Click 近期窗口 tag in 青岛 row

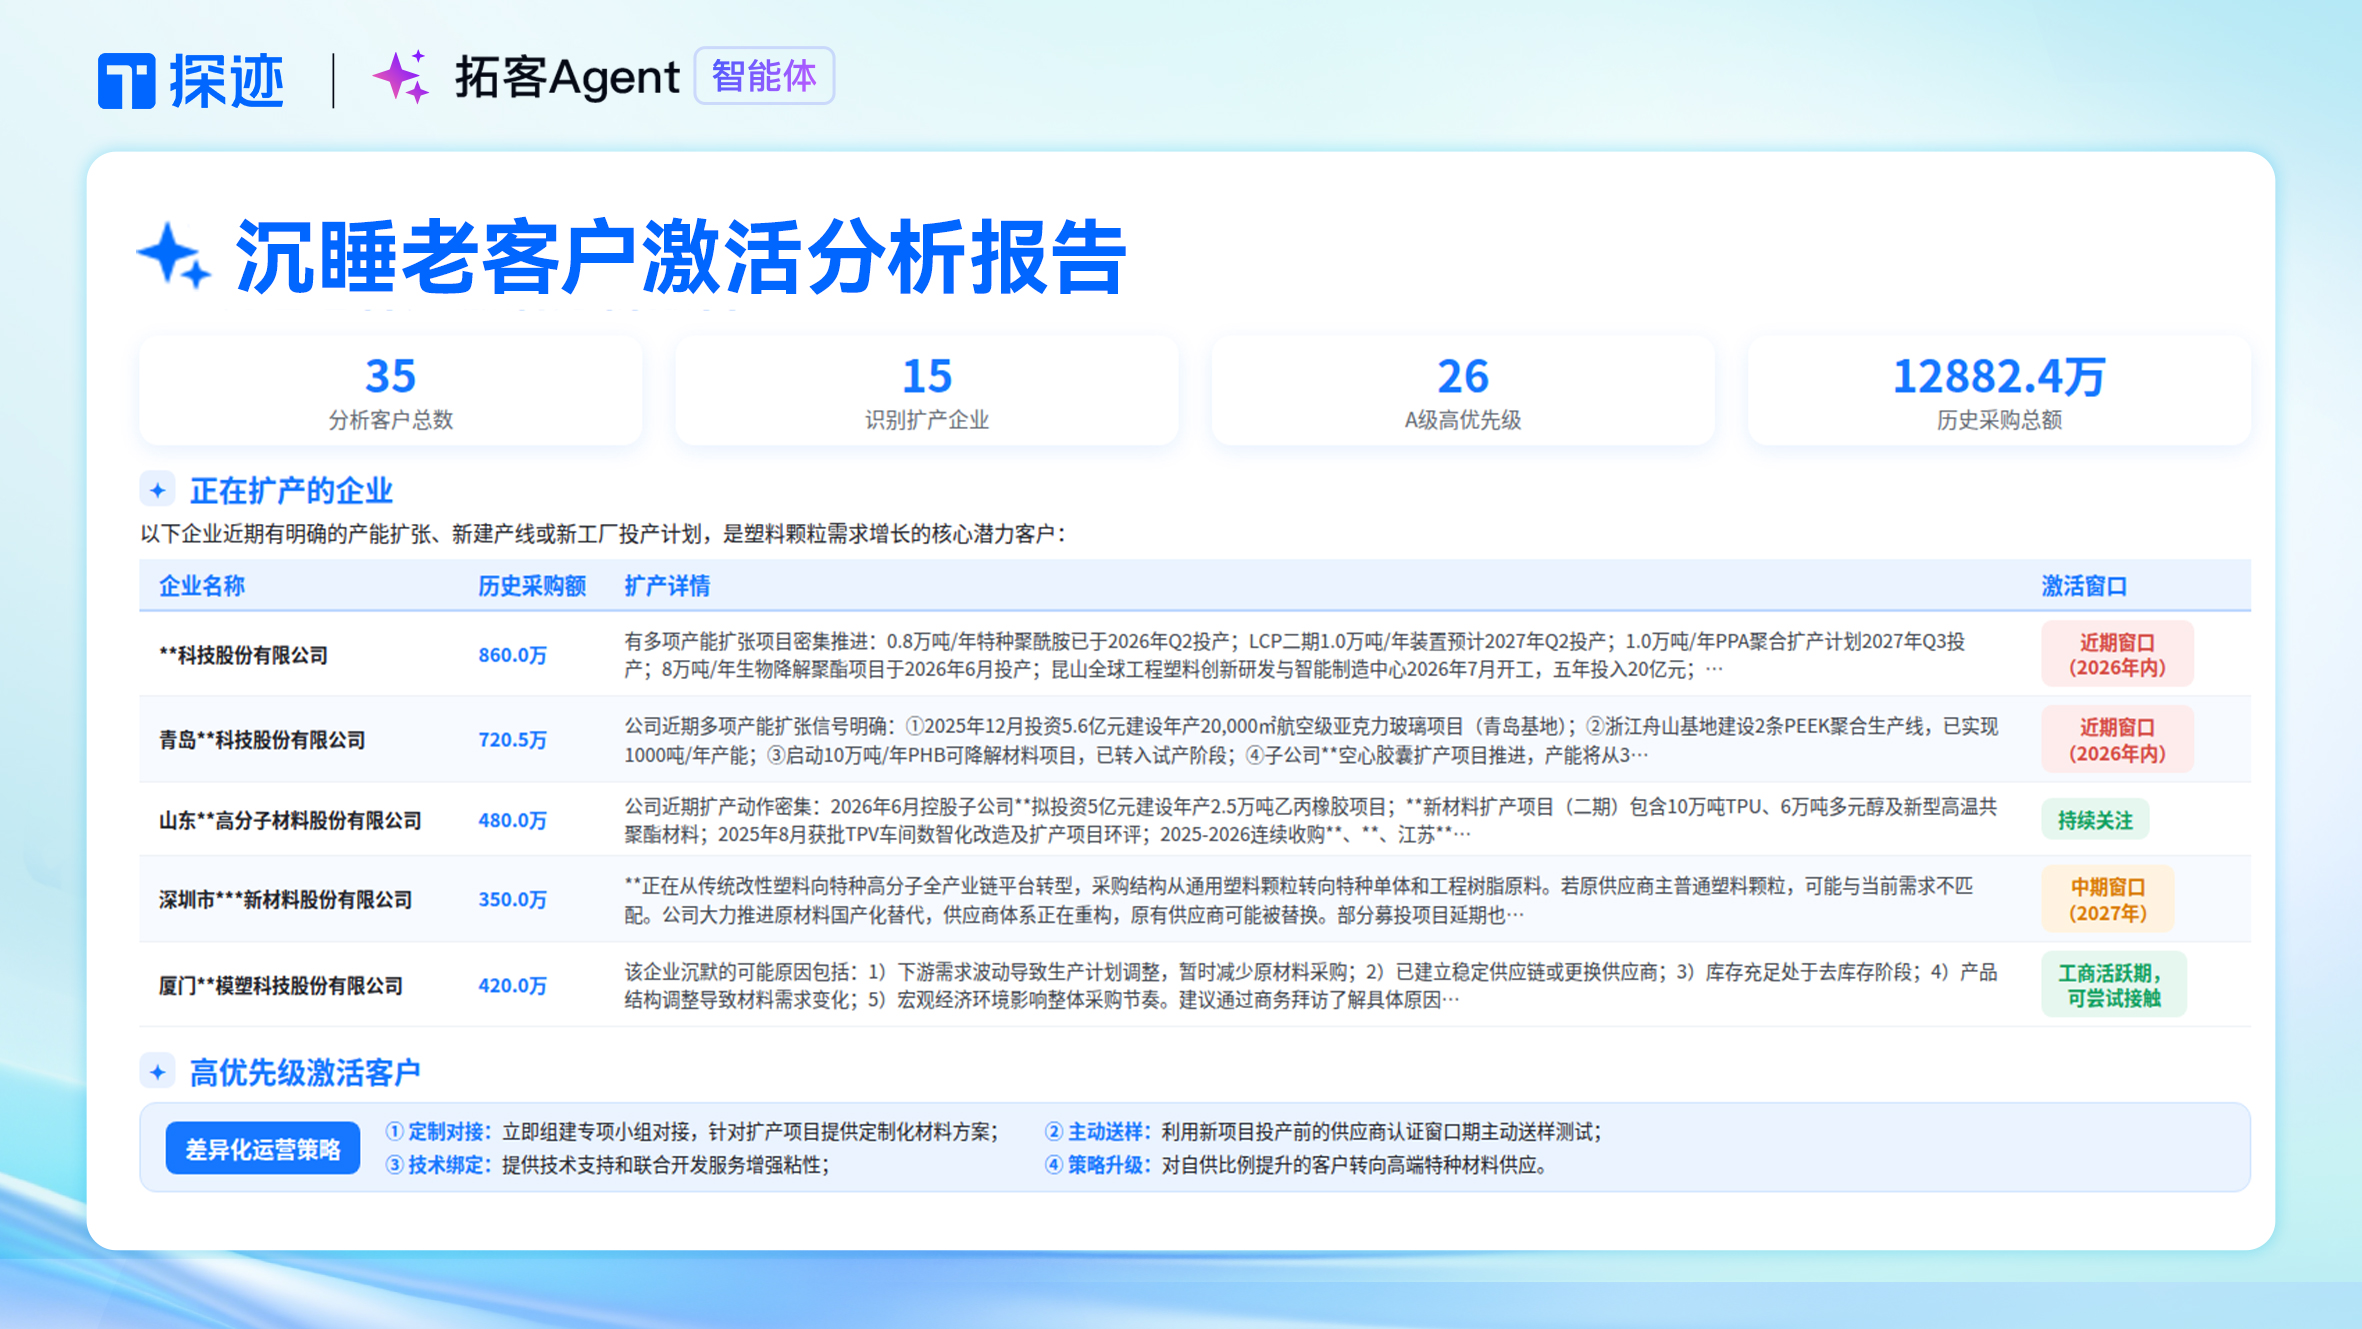click(2117, 740)
